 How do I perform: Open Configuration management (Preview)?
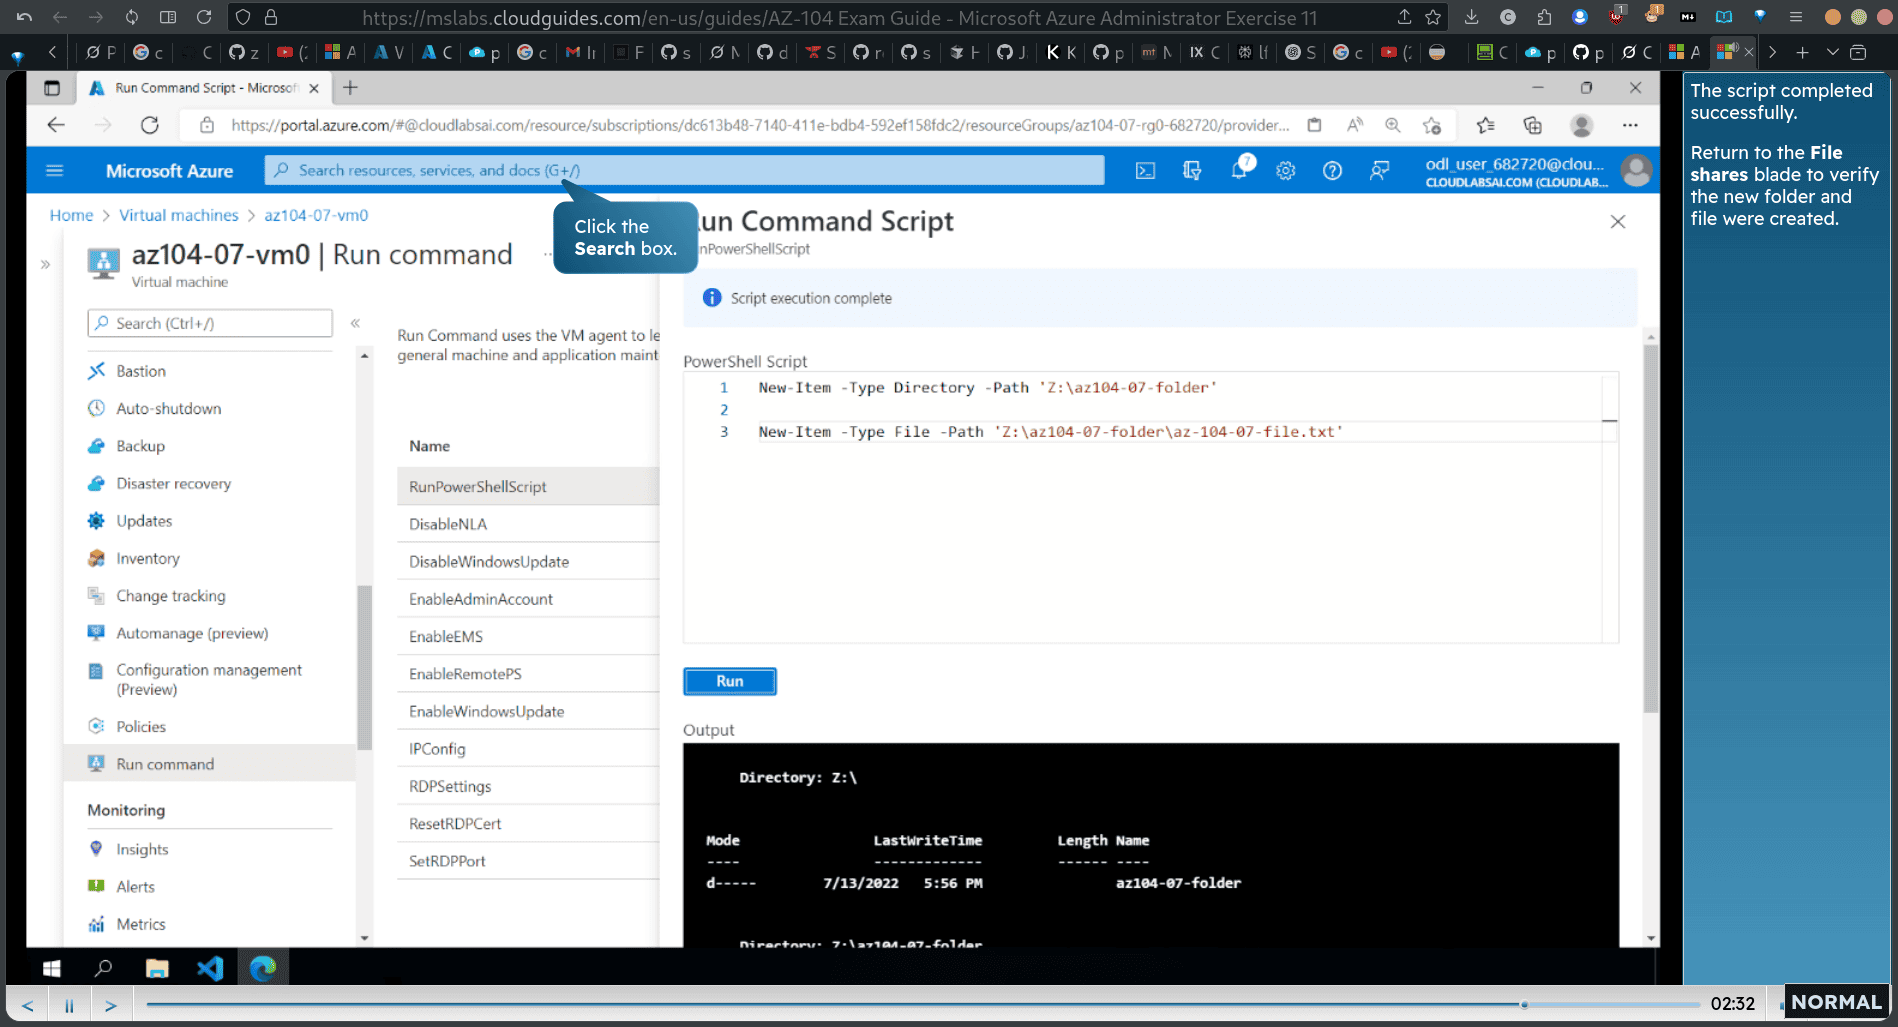coord(208,679)
